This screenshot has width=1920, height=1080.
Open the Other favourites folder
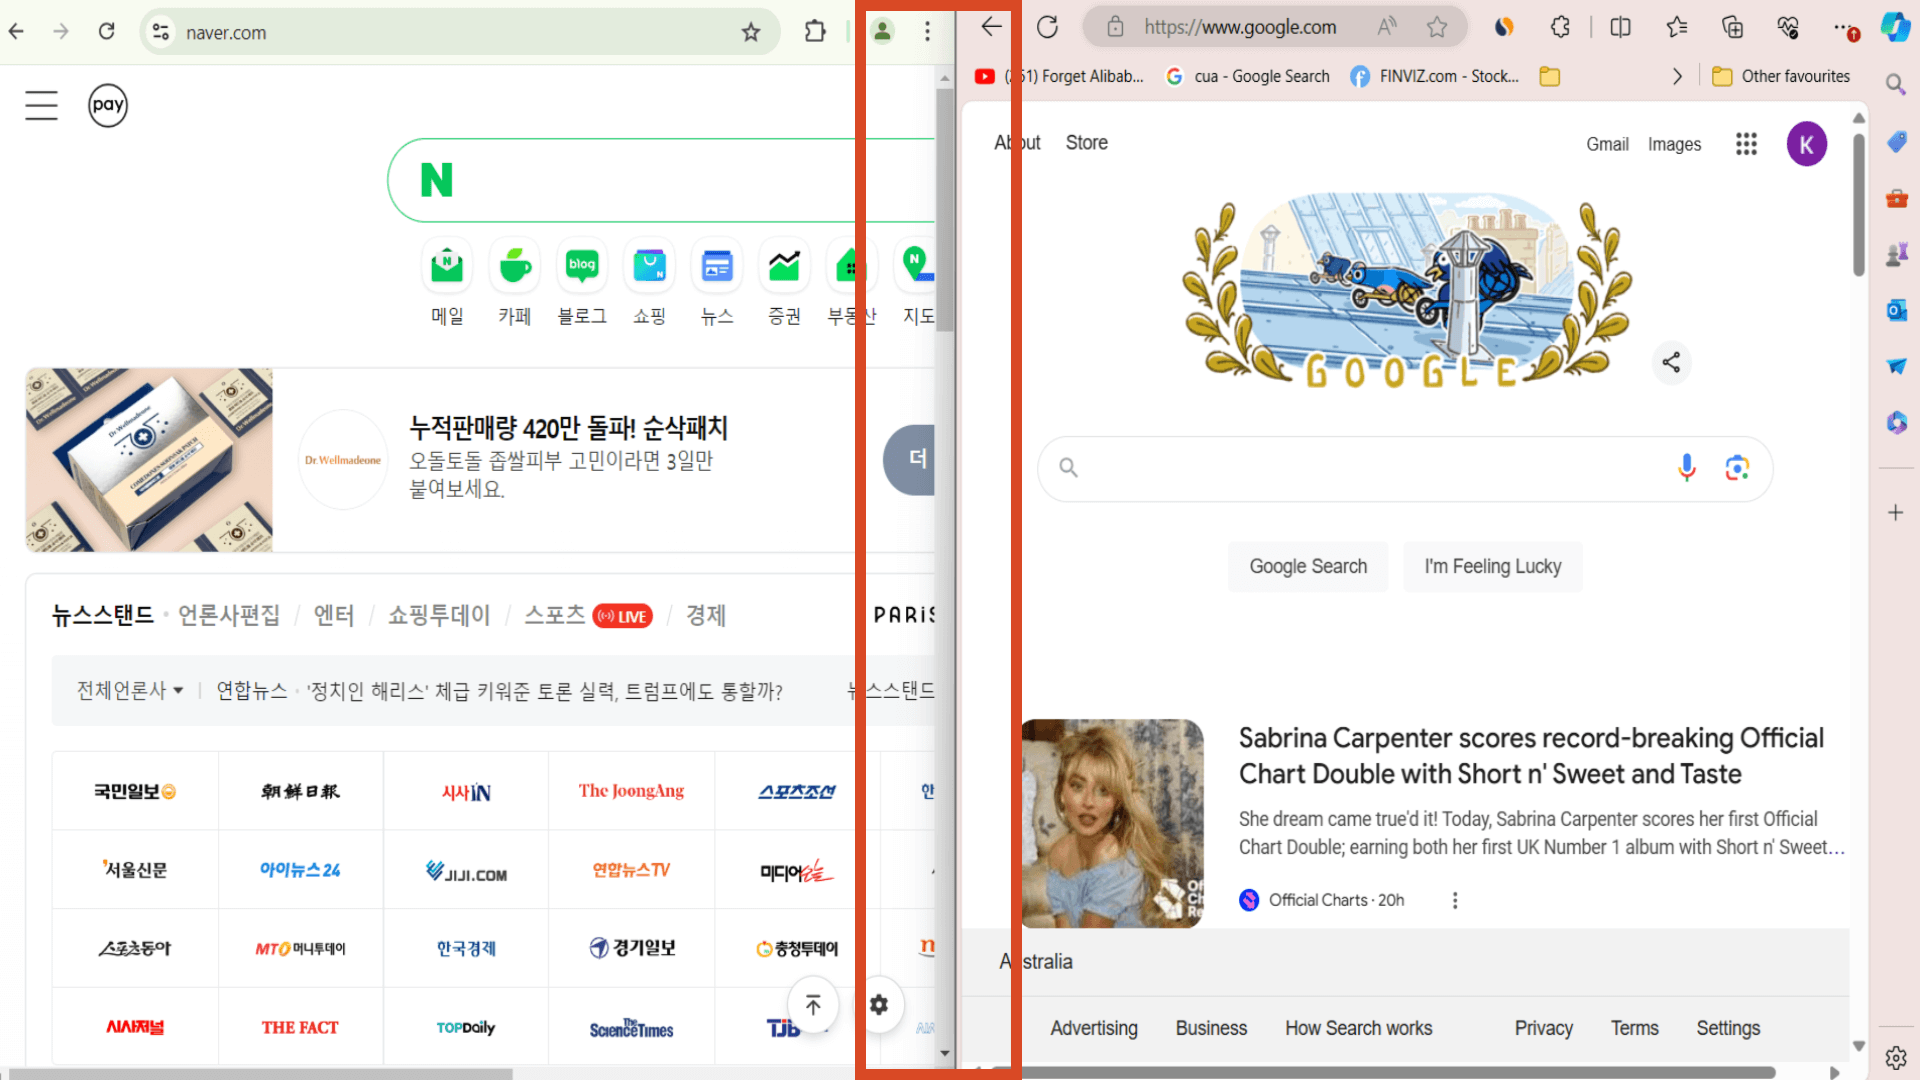[x=1781, y=76]
